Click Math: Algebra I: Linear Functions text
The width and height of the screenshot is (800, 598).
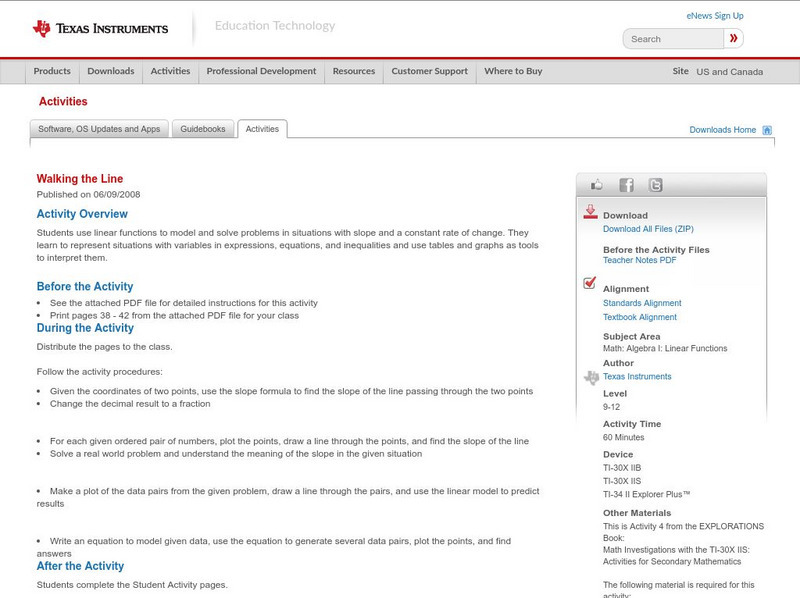665,348
